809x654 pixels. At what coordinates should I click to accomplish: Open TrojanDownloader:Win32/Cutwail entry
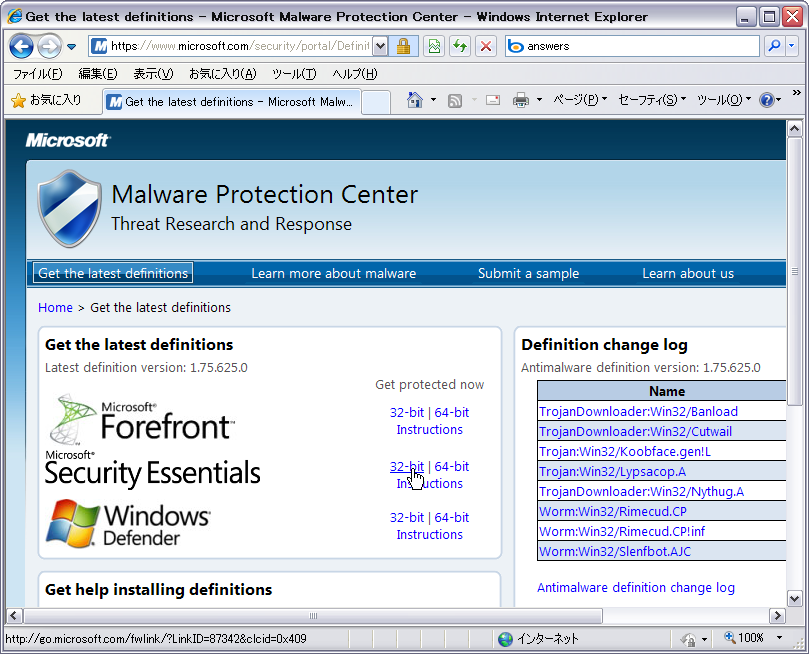(635, 432)
